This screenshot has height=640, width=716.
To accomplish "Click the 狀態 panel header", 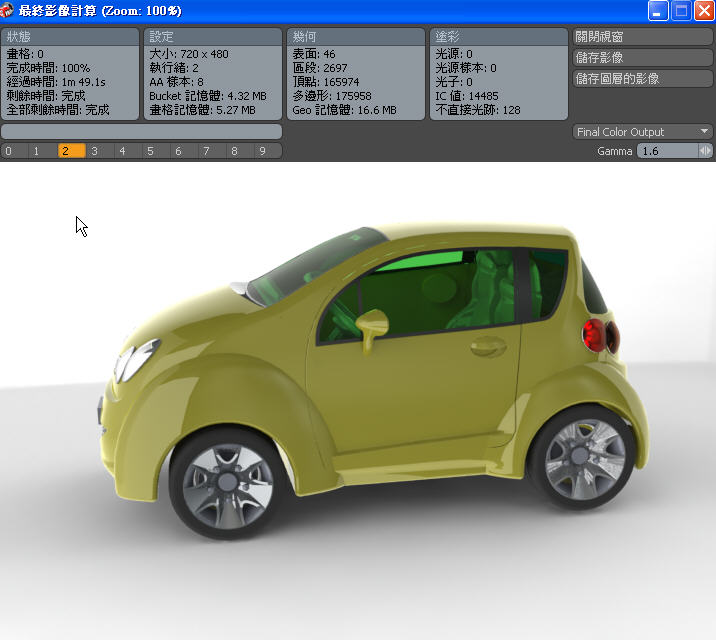I will [70, 37].
